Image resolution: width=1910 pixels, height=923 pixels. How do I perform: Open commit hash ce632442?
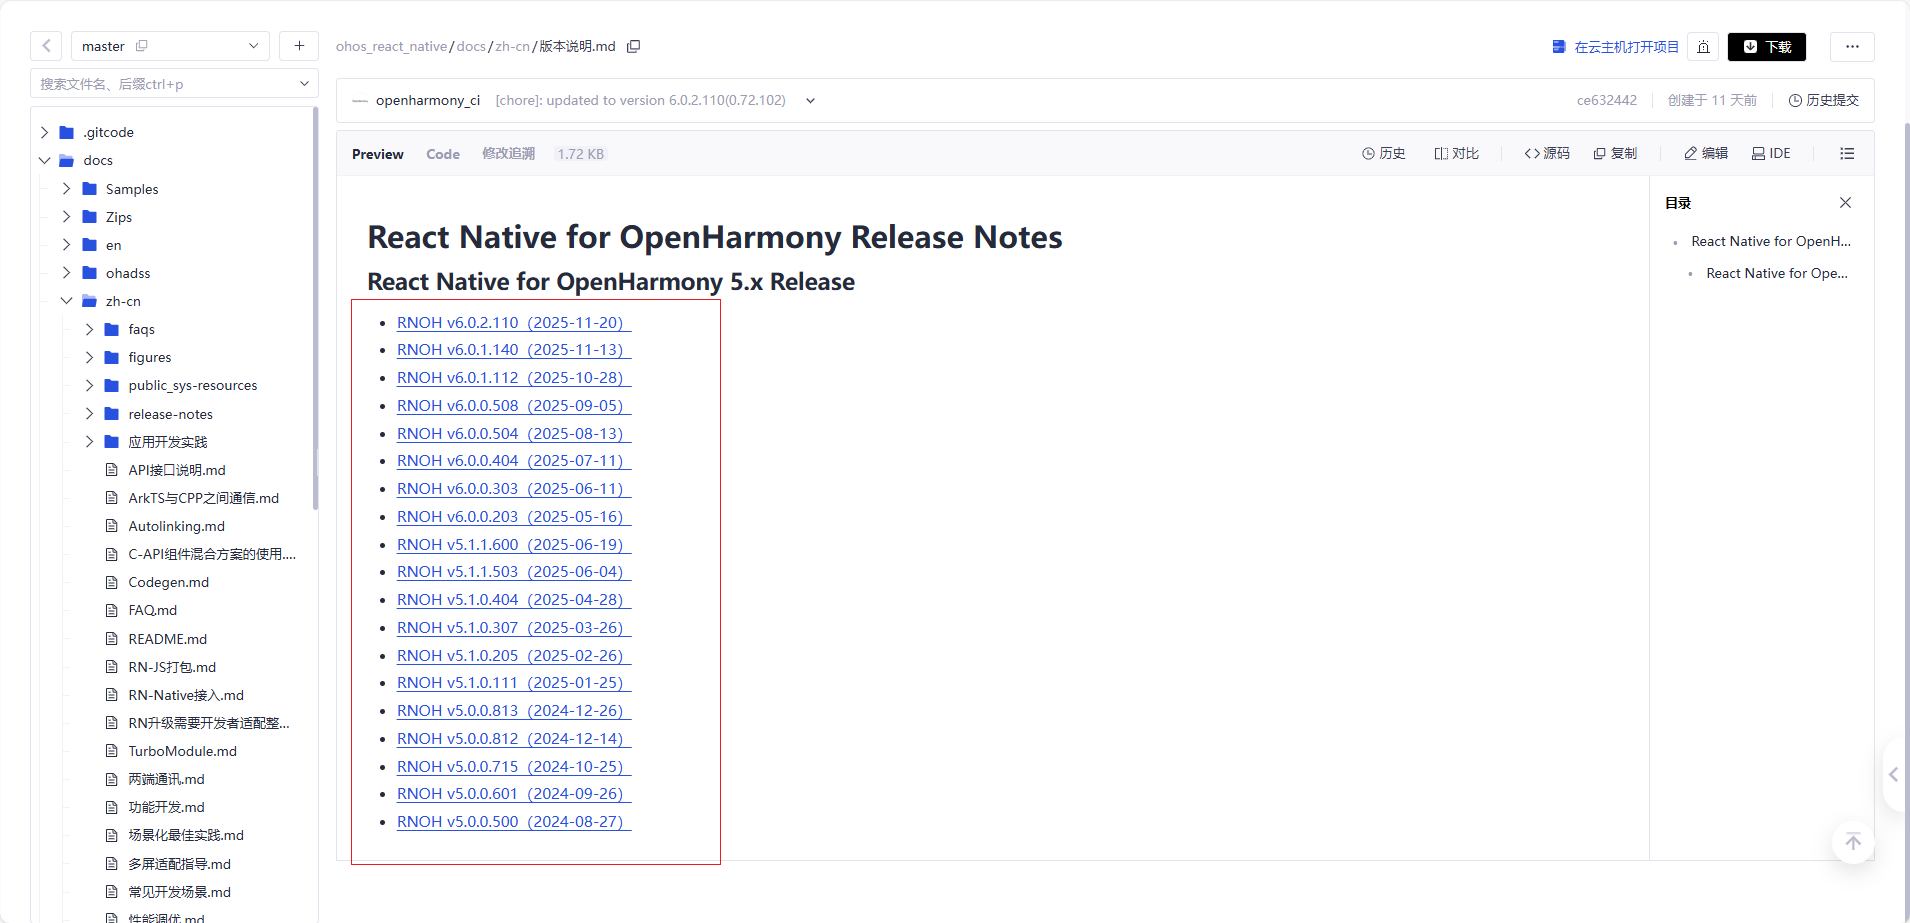(1607, 100)
